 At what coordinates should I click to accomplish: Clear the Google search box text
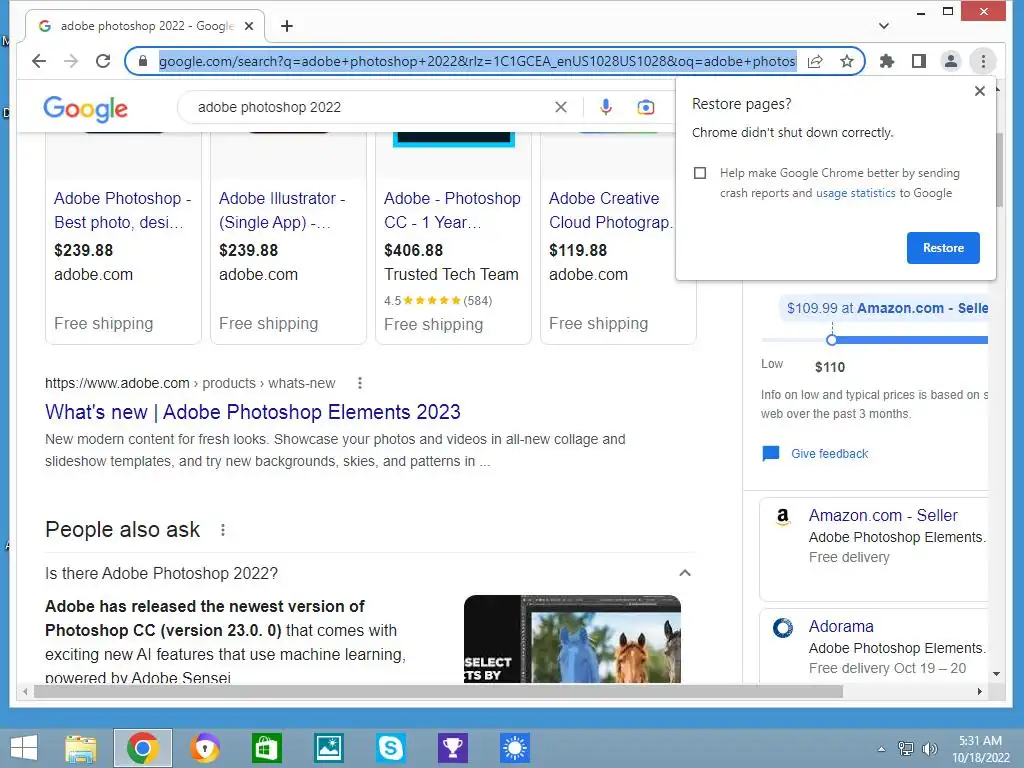[561, 107]
